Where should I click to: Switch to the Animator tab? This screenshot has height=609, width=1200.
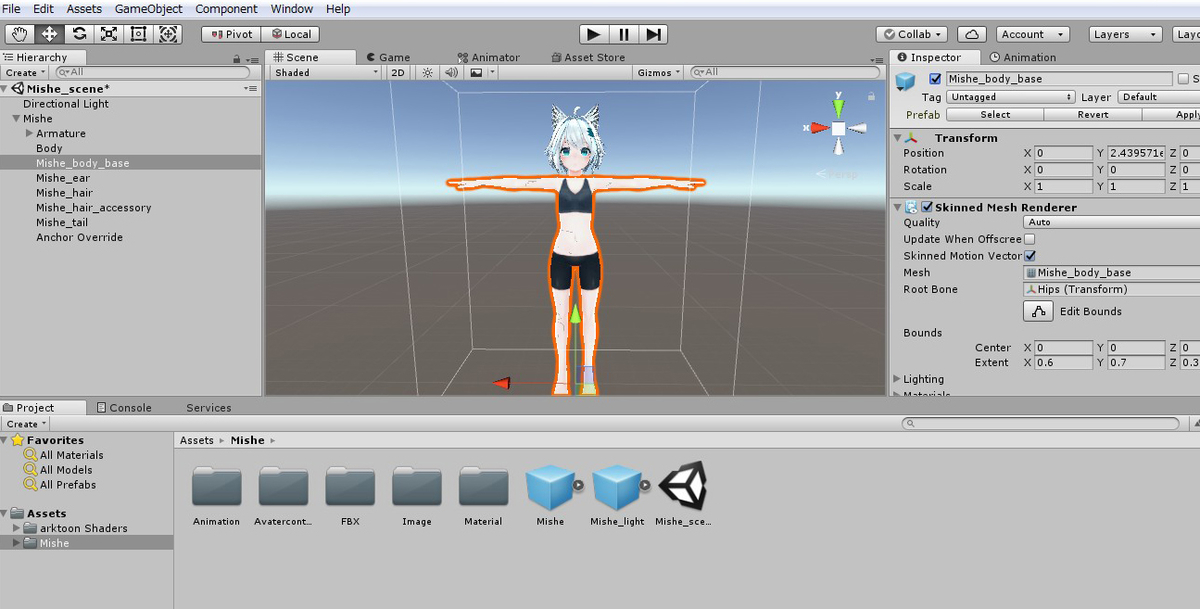pyautogui.click(x=489, y=57)
